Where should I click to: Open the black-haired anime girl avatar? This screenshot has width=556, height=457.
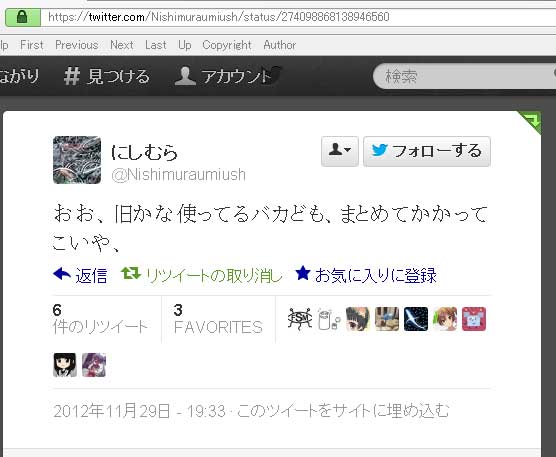65,365
